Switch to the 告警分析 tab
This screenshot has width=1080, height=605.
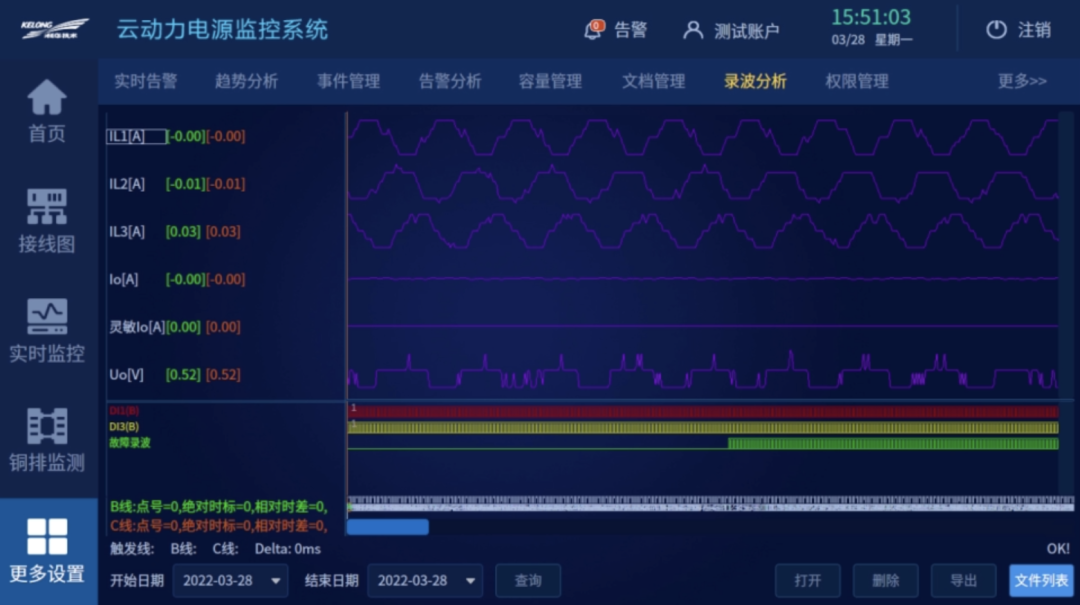[x=450, y=81]
